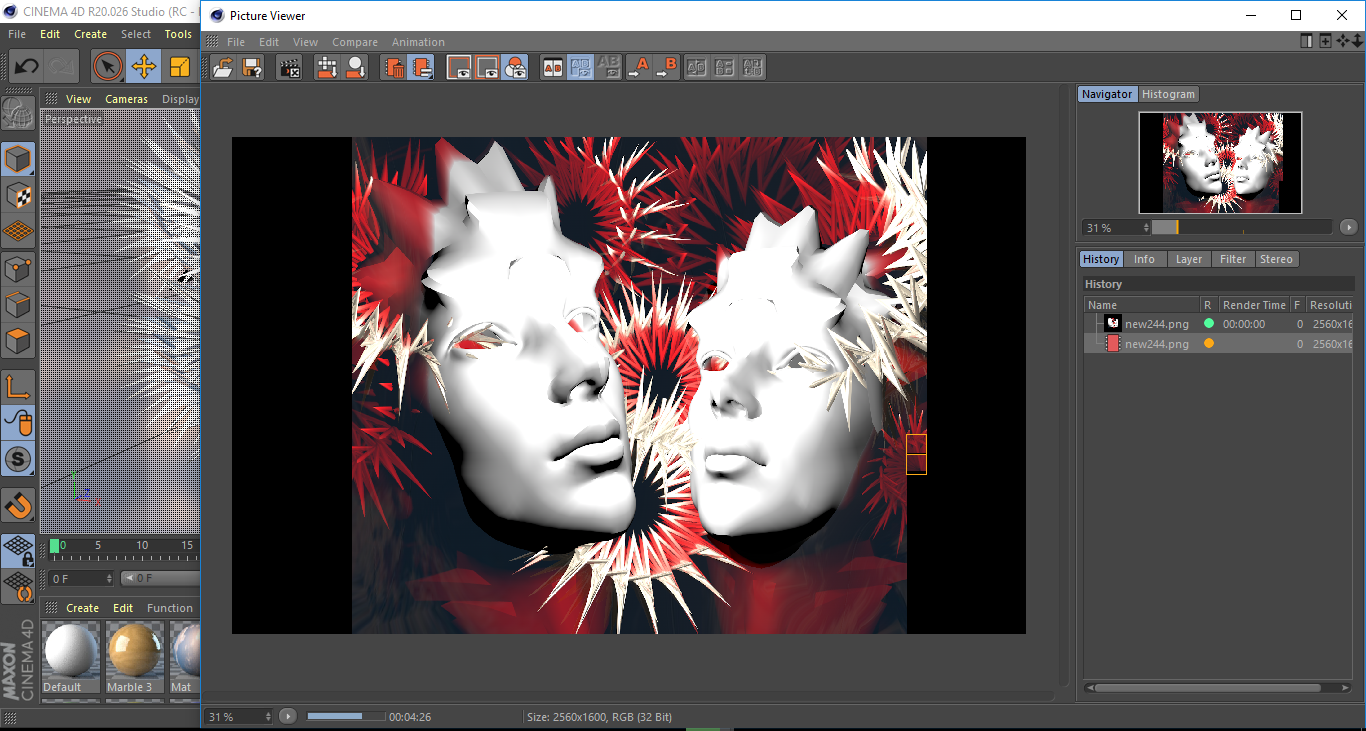Toggle the RGB channels display icon
Screen dimensions: 1366x731
tap(515, 68)
